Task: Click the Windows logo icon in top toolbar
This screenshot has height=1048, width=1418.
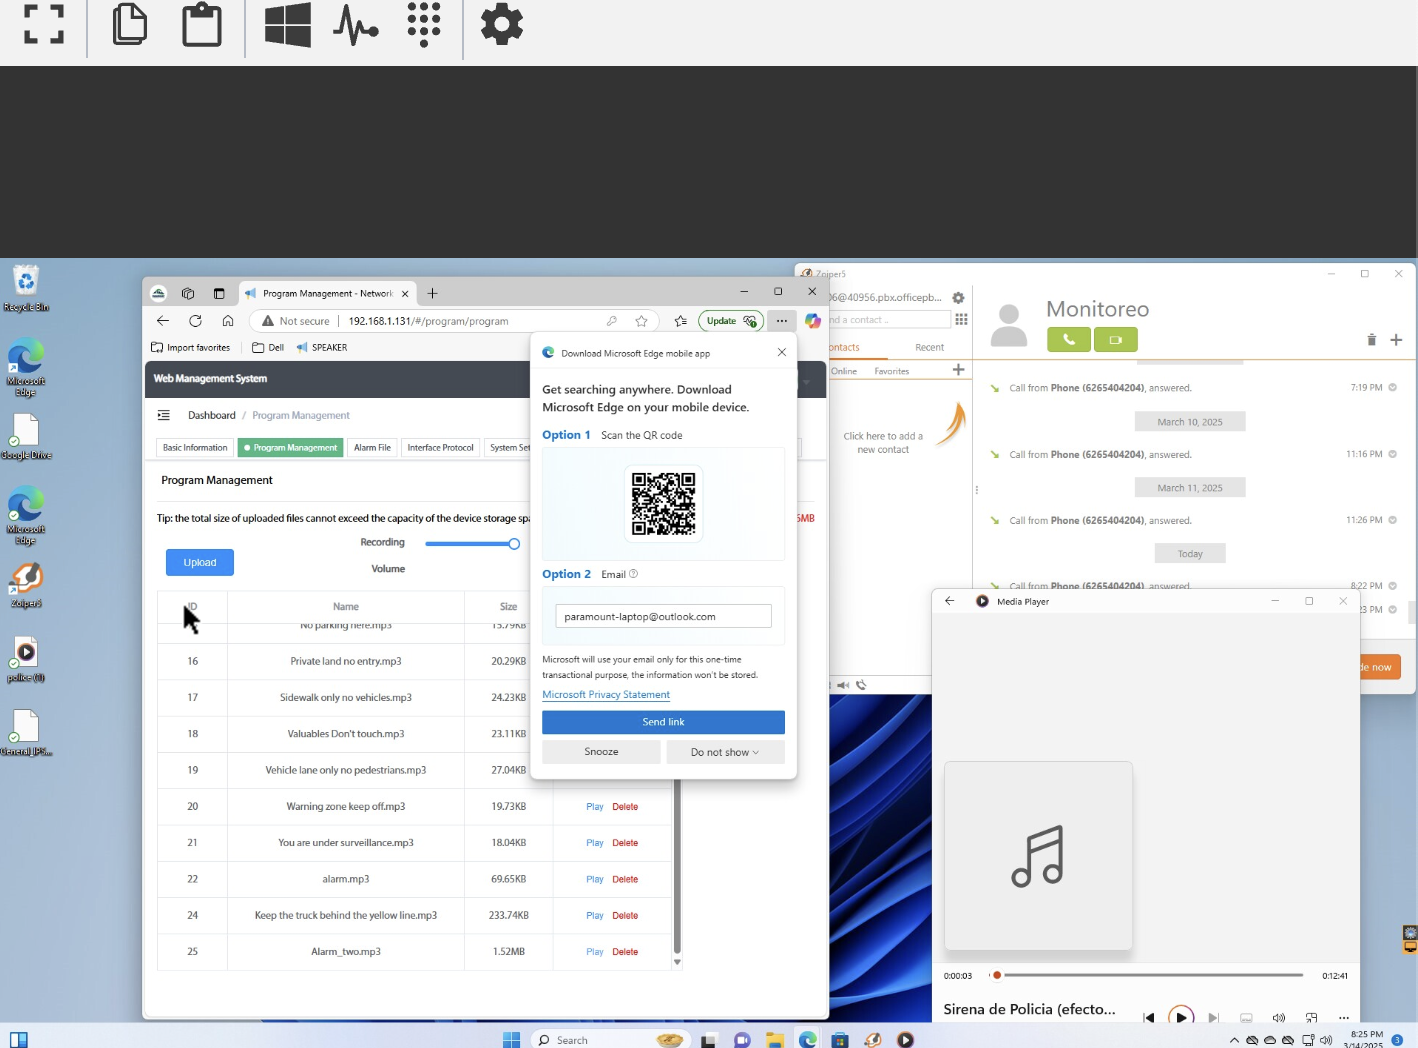Action: pyautogui.click(x=288, y=24)
